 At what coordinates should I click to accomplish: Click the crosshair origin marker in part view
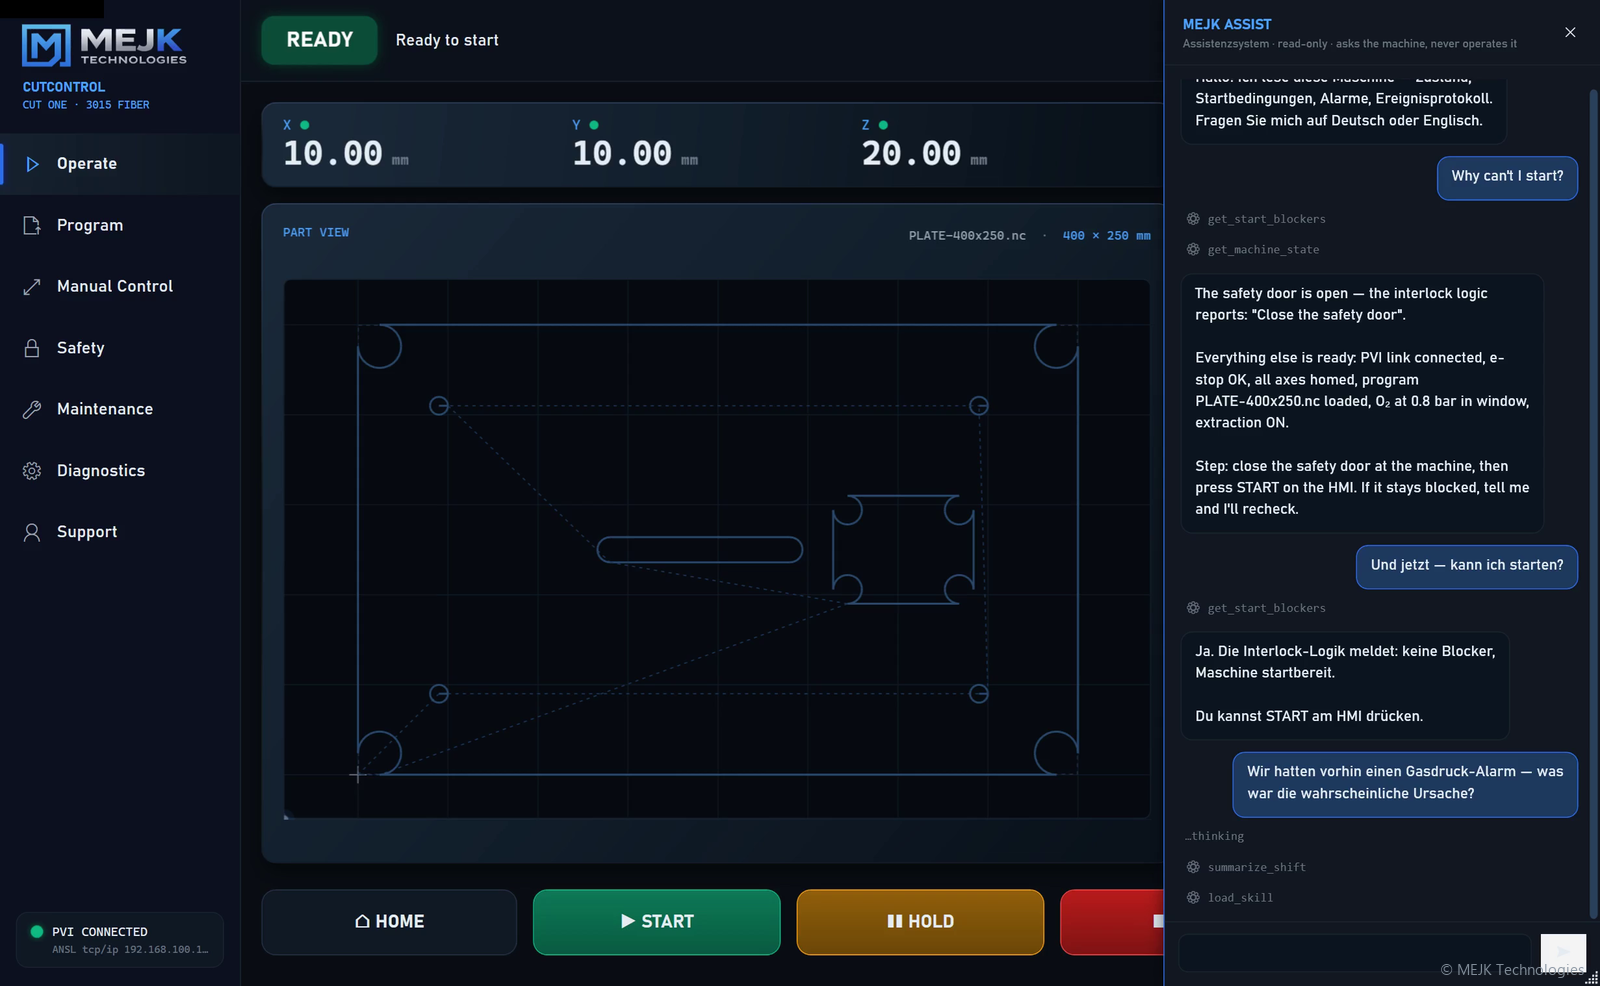click(x=357, y=775)
